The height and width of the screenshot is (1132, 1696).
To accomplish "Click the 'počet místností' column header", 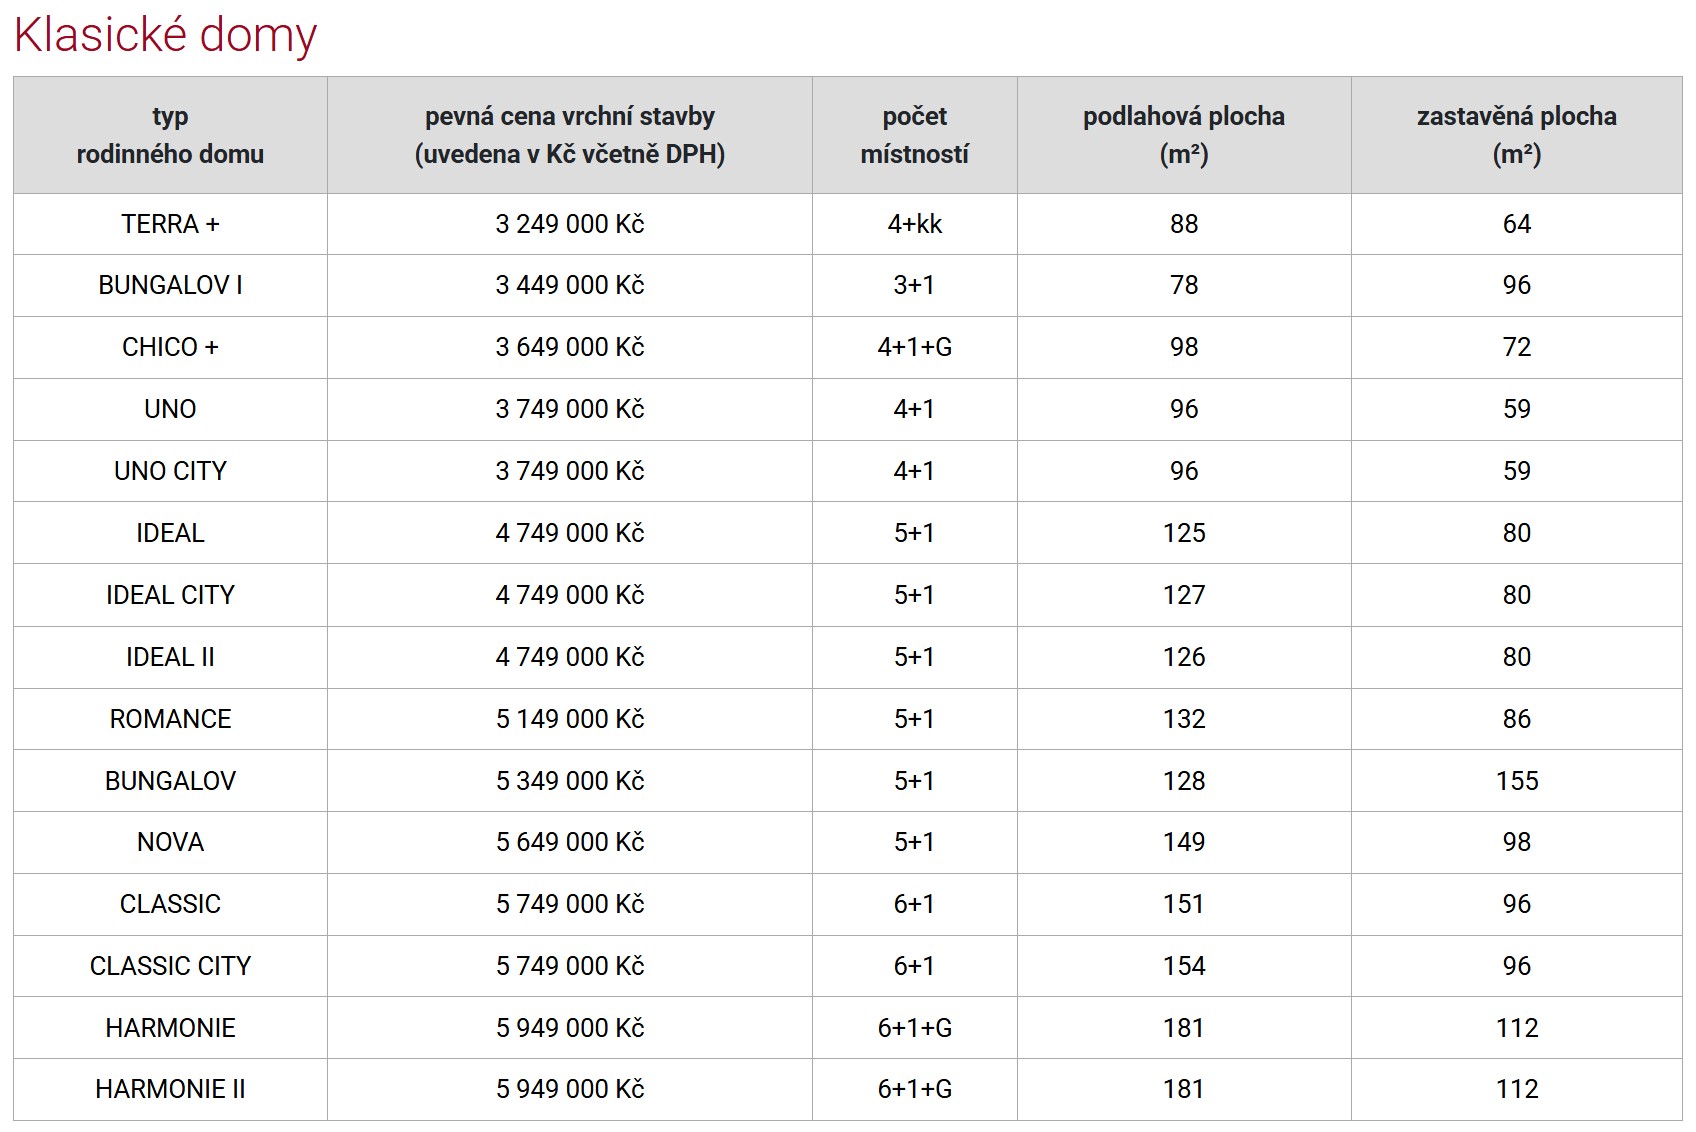I will click(914, 135).
